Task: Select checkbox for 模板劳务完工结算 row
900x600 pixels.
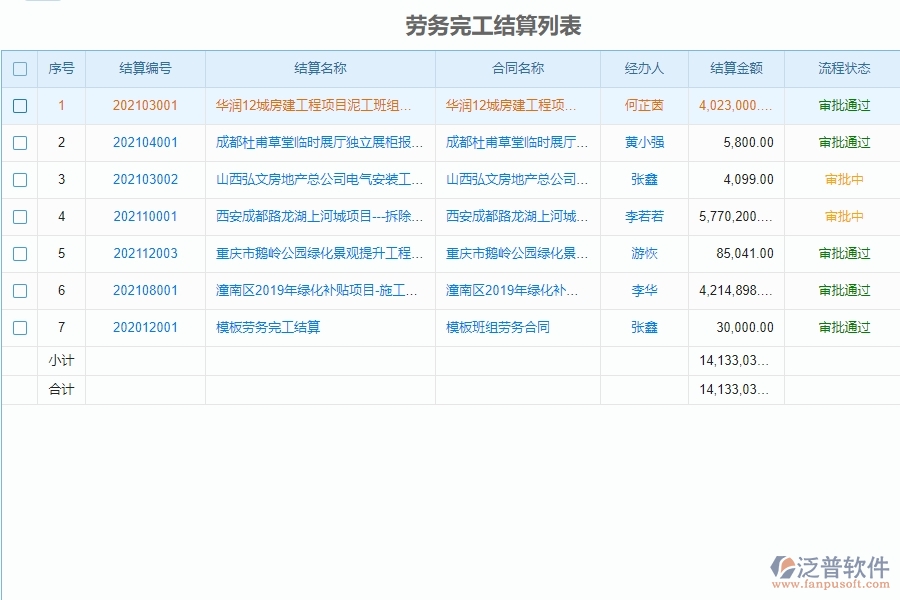Action: 20,327
